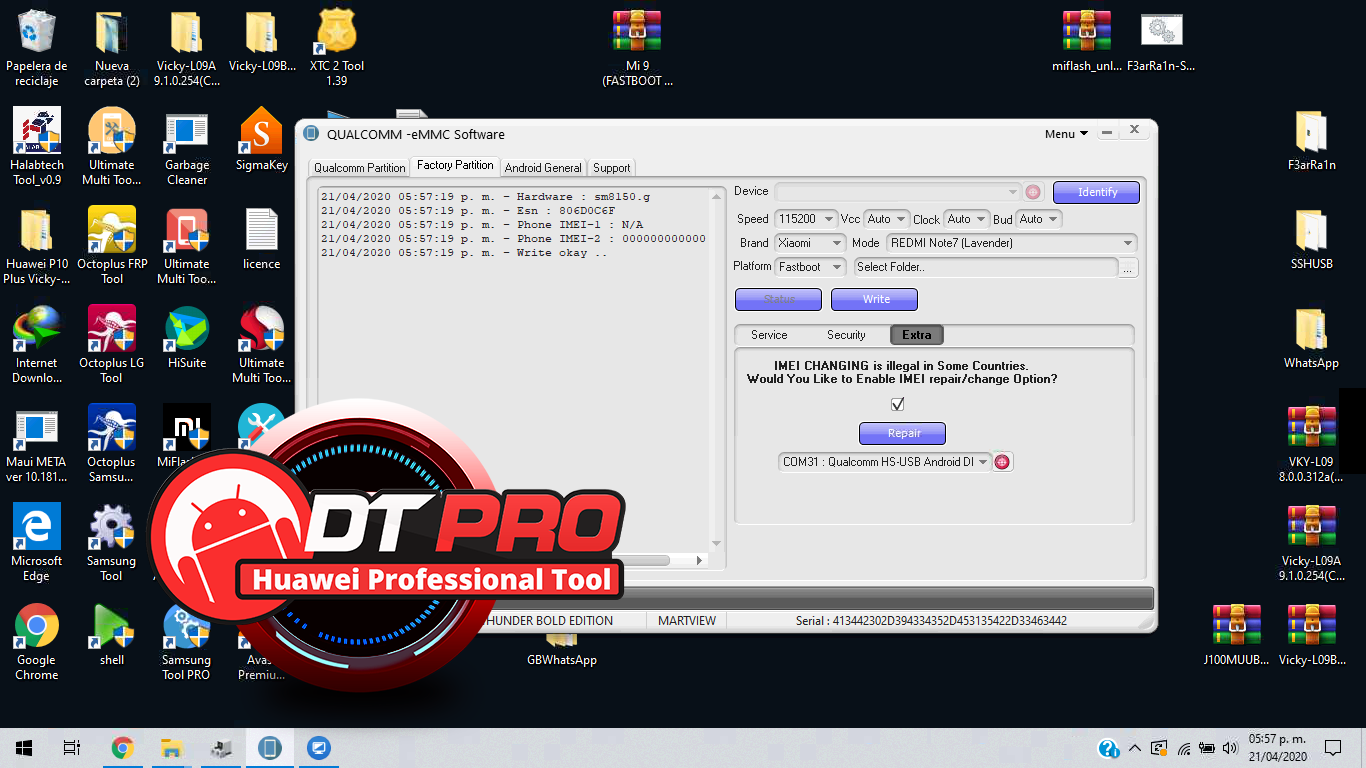This screenshot has height=768, width=1366.
Task: Open File Explorer from the taskbar
Action: 172,748
